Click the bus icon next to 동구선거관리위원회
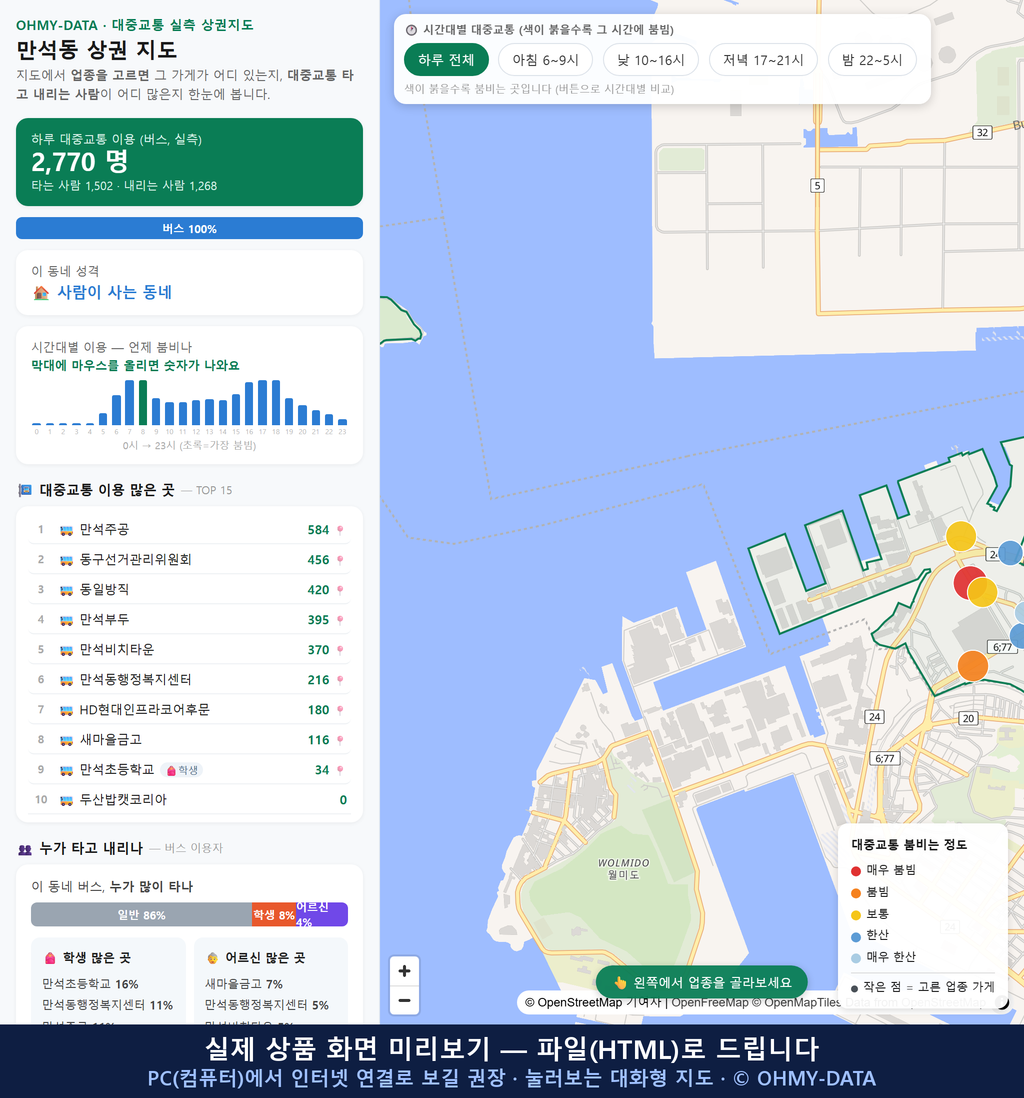Screen dimensions: 1024x1098 pyautogui.click(x=67, y=560)
